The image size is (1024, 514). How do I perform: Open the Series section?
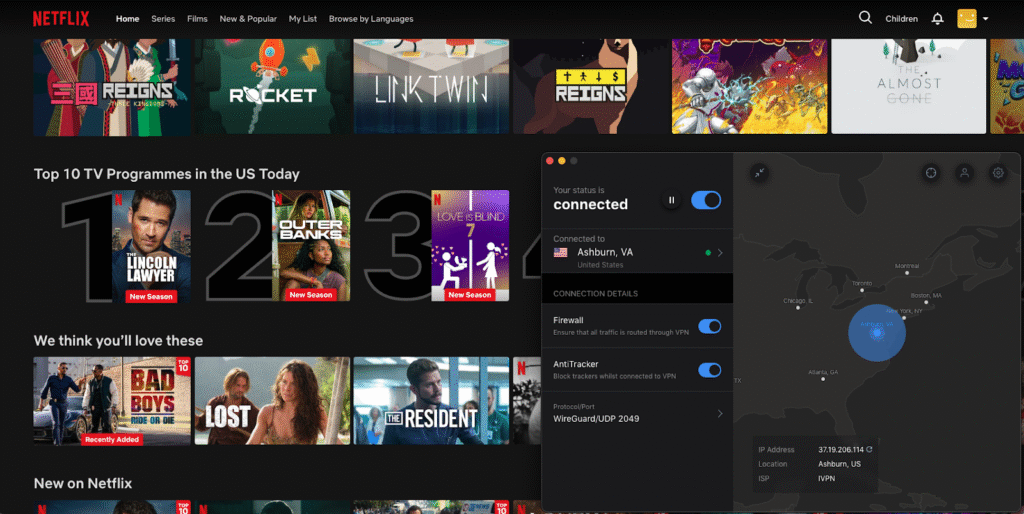click(x=163, y=19)
